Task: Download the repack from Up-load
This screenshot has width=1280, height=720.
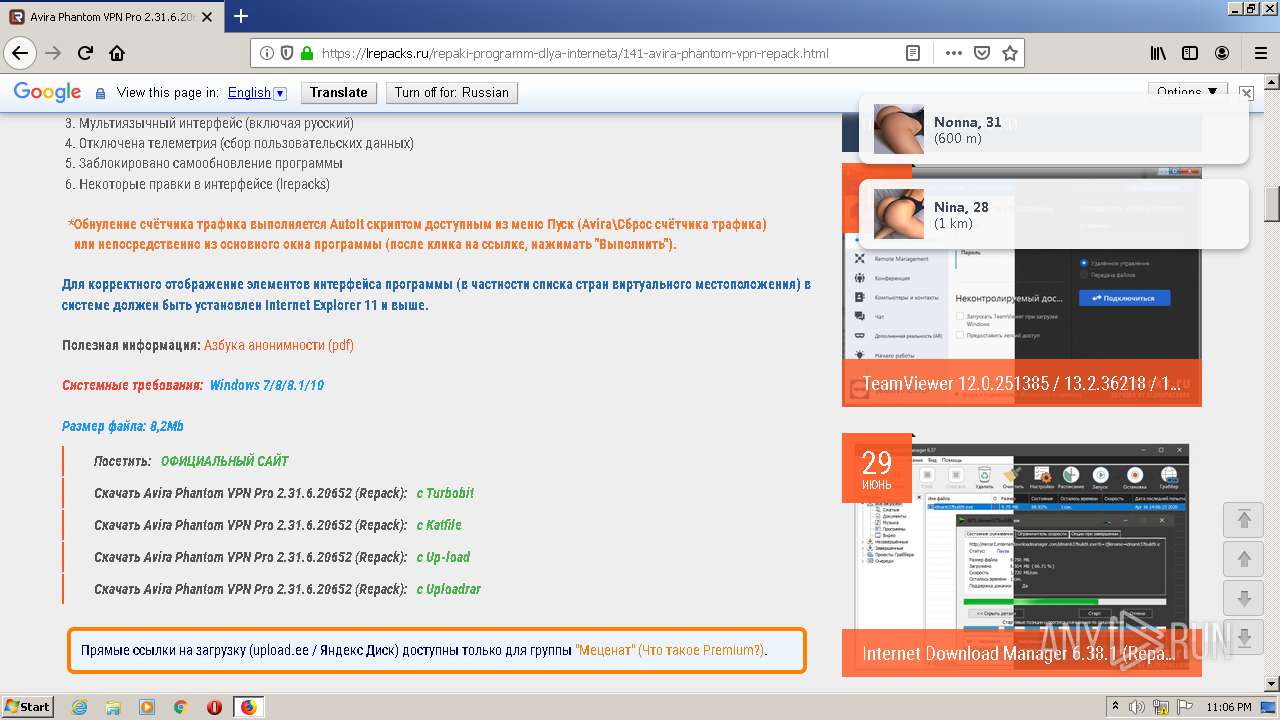Action: pos(443,557)
